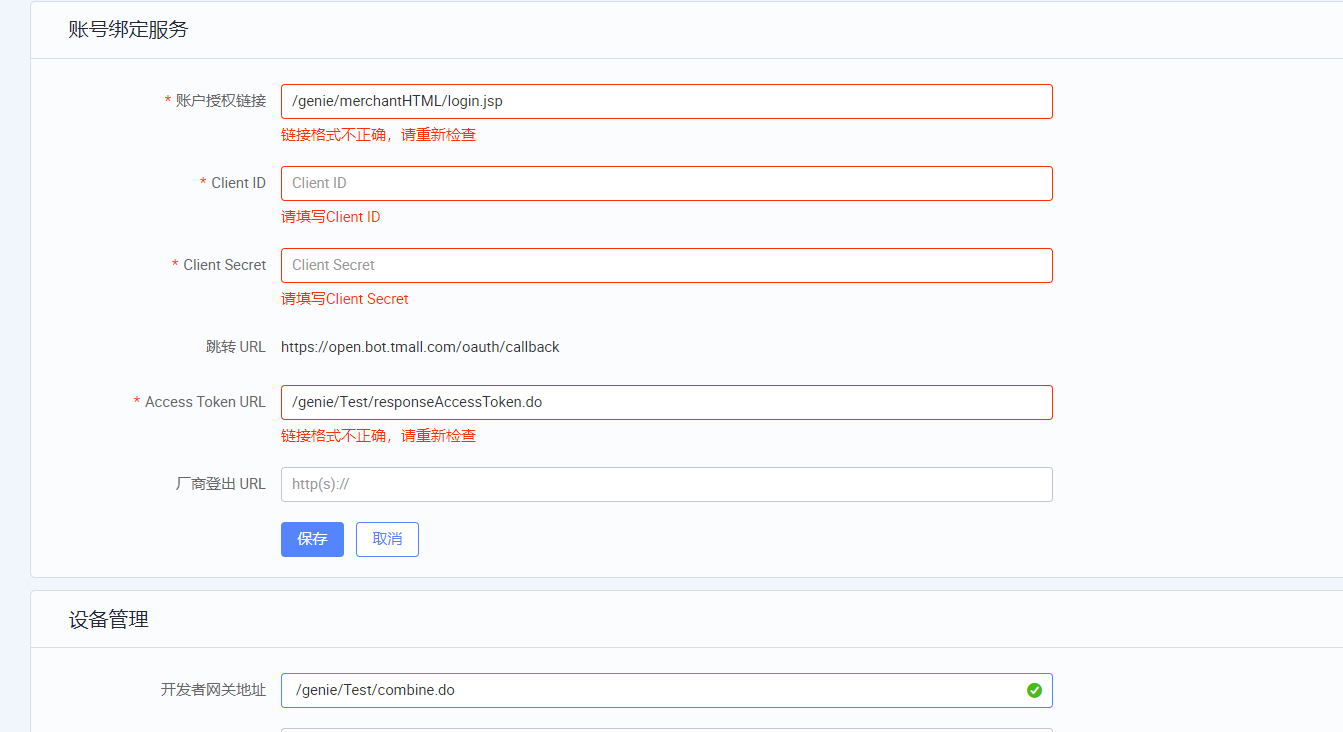
Task: Click the 开发者网关地址 input field
Action: (666, 690)
